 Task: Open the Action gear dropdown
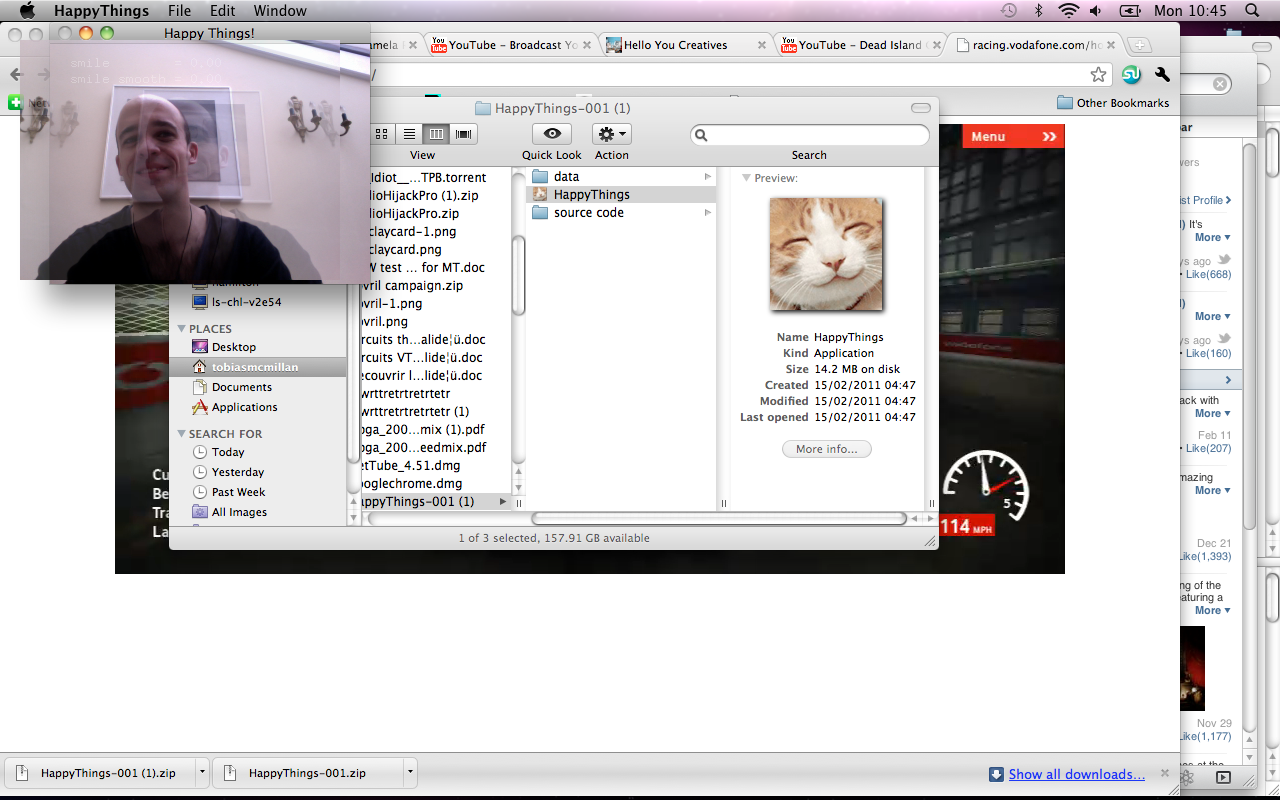tap(611, 134)
